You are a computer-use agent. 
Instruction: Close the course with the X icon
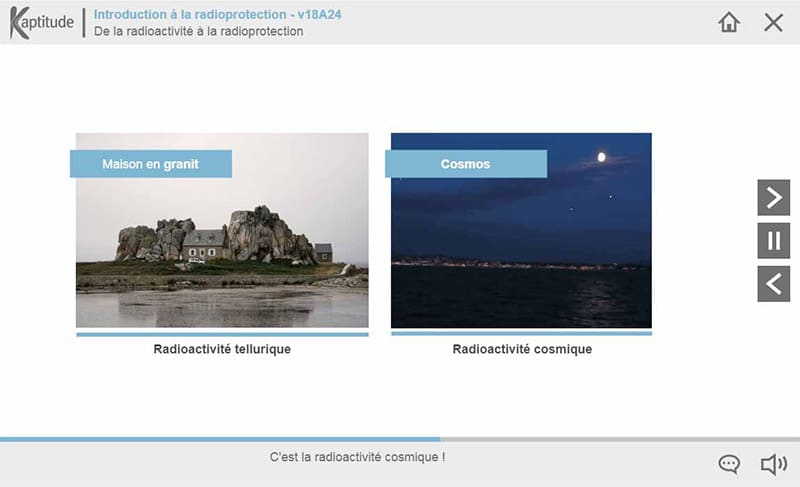773,22
